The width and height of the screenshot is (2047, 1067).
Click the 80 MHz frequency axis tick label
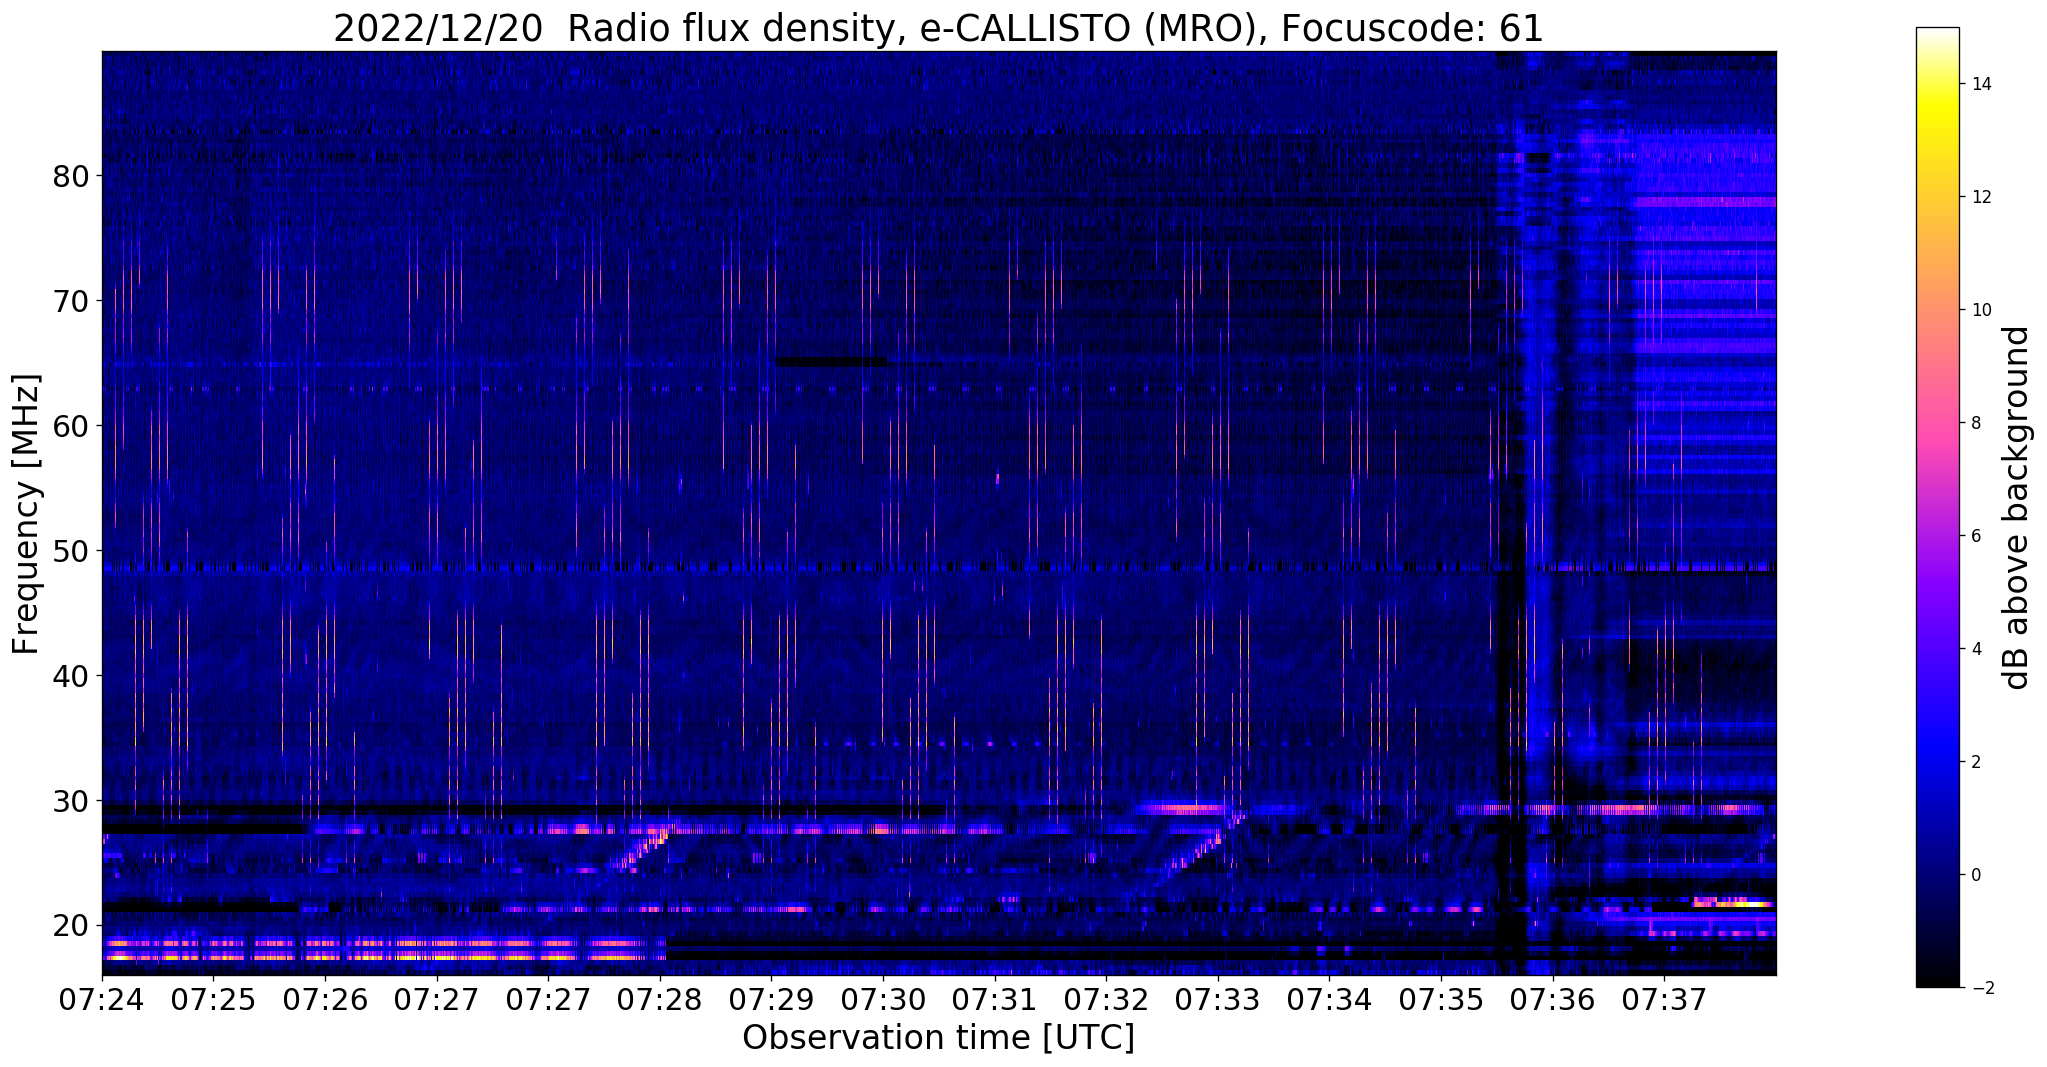click(71, 176)
